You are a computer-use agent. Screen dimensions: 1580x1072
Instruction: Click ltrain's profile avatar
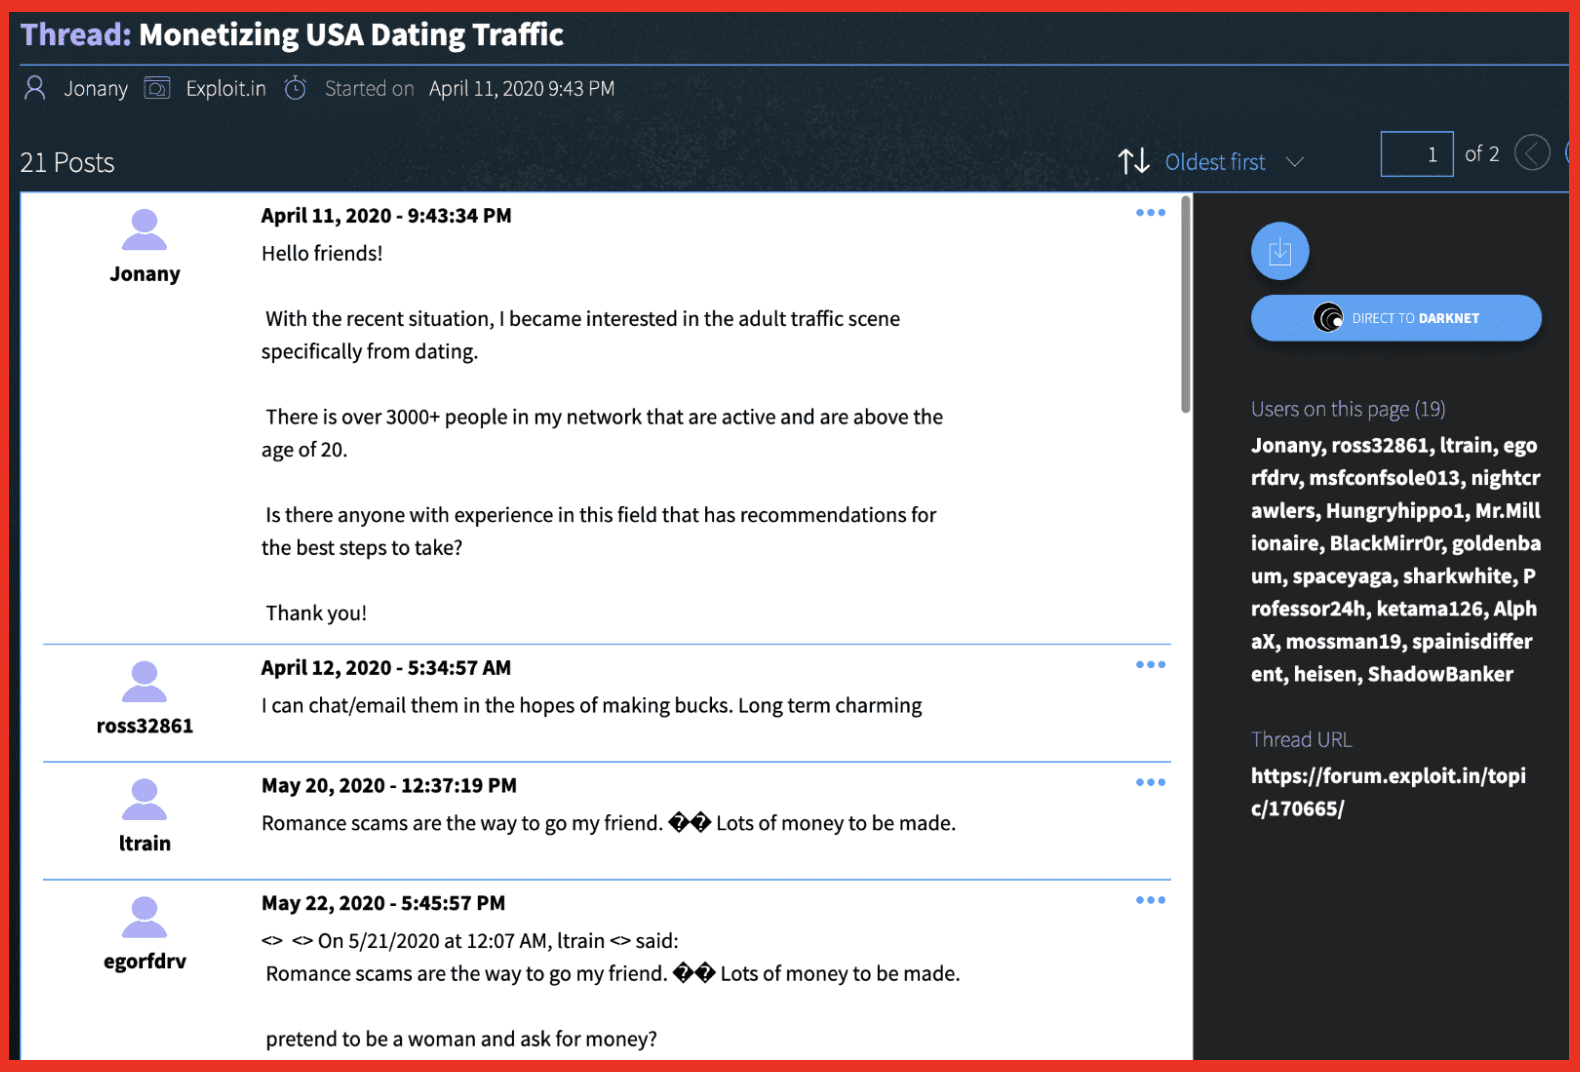[145, 800]
